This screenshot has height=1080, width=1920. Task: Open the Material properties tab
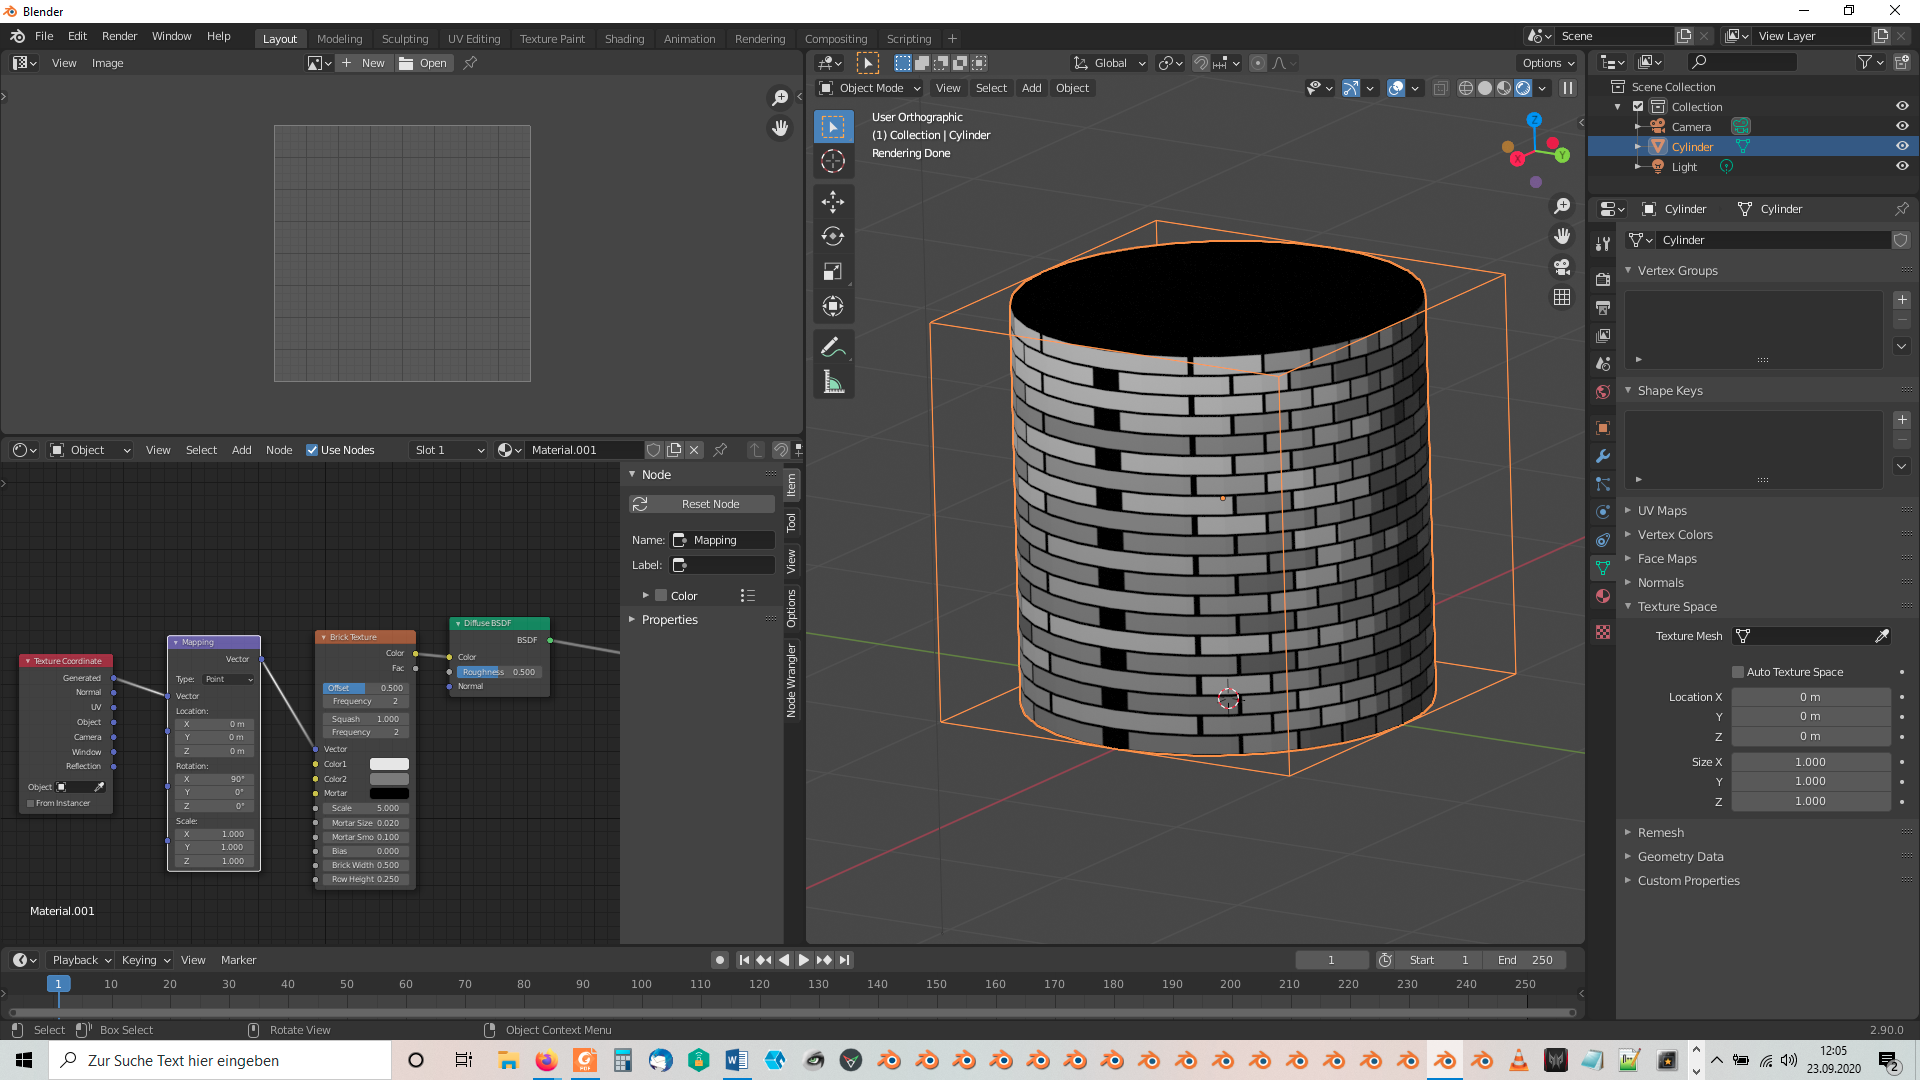coord(1603,596)
